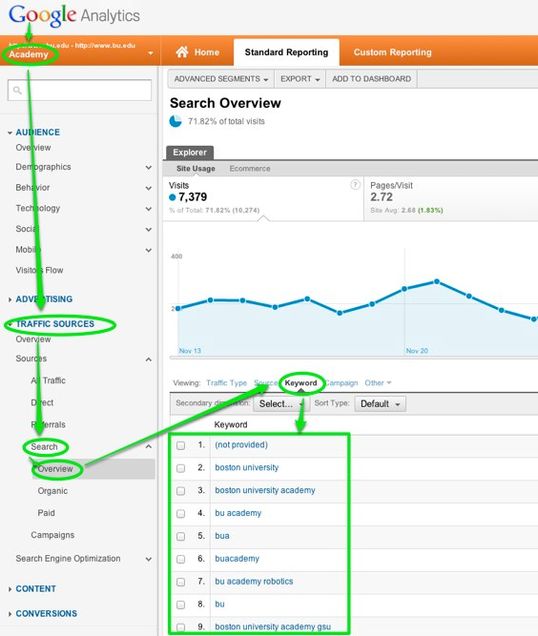This screenshot has width=538, height=636.
Task: Open Audience Overview in sidebar
Action: 33,147
